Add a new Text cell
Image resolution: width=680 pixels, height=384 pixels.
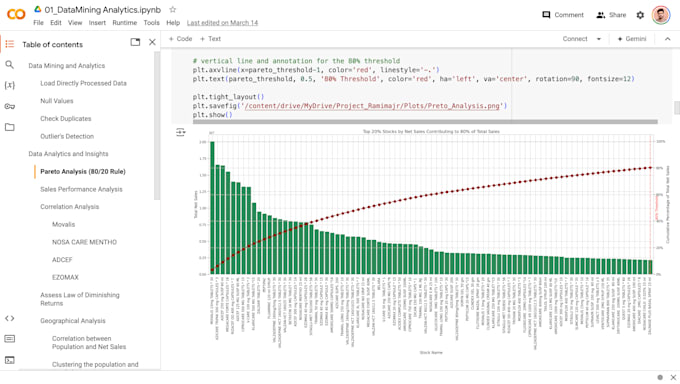[x=210, y=39]
